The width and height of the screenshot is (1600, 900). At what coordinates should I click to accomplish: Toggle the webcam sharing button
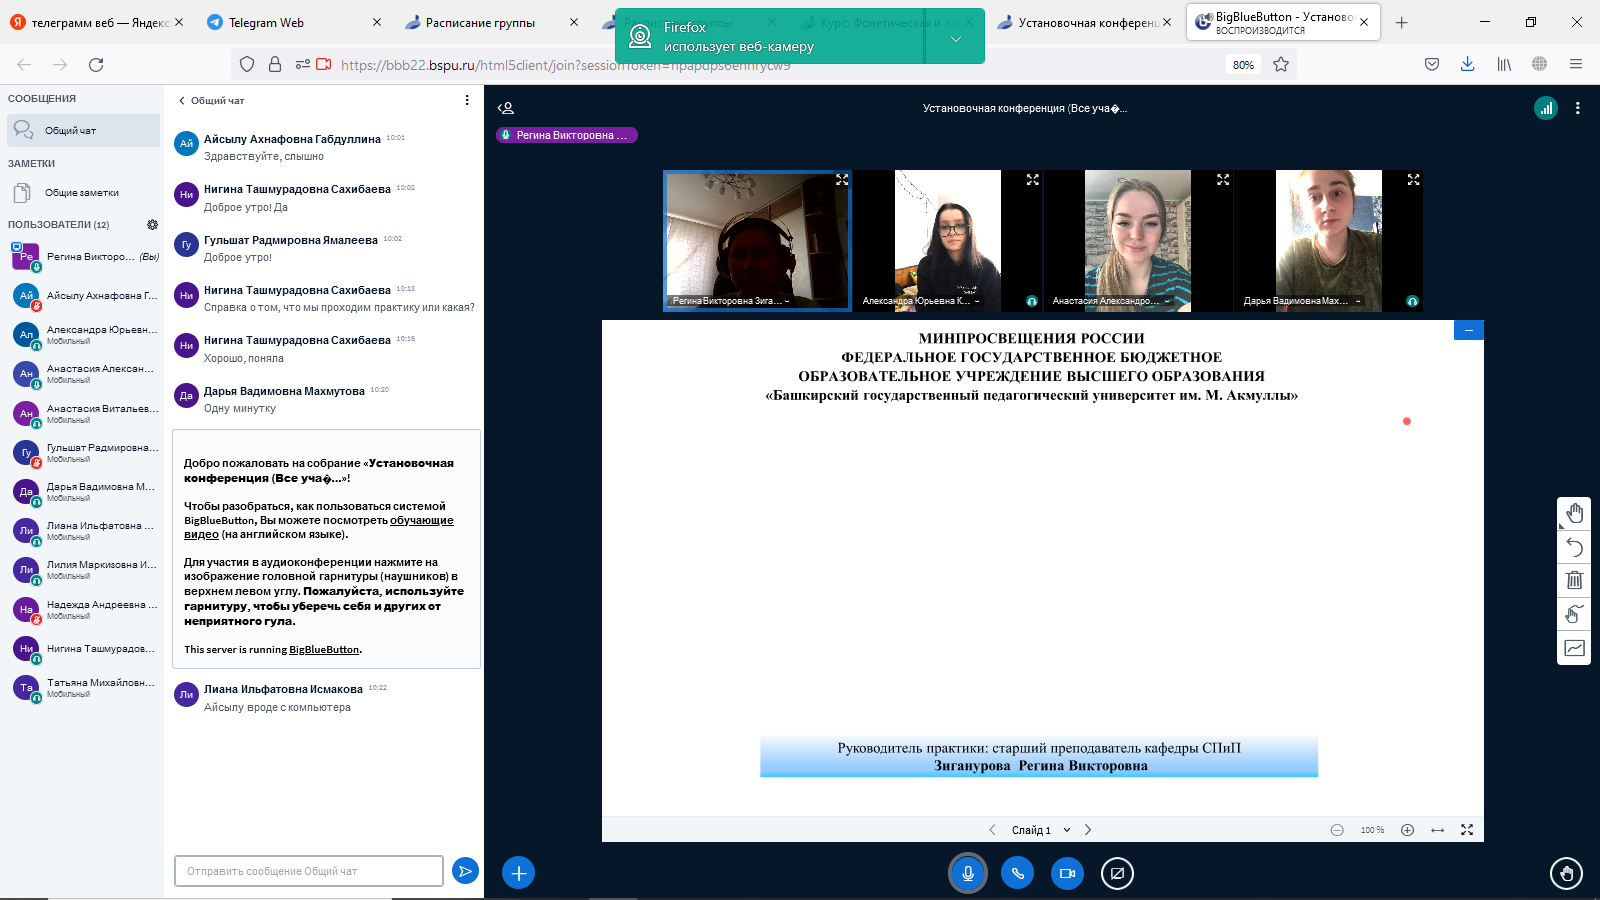[x=1067, y=873]
